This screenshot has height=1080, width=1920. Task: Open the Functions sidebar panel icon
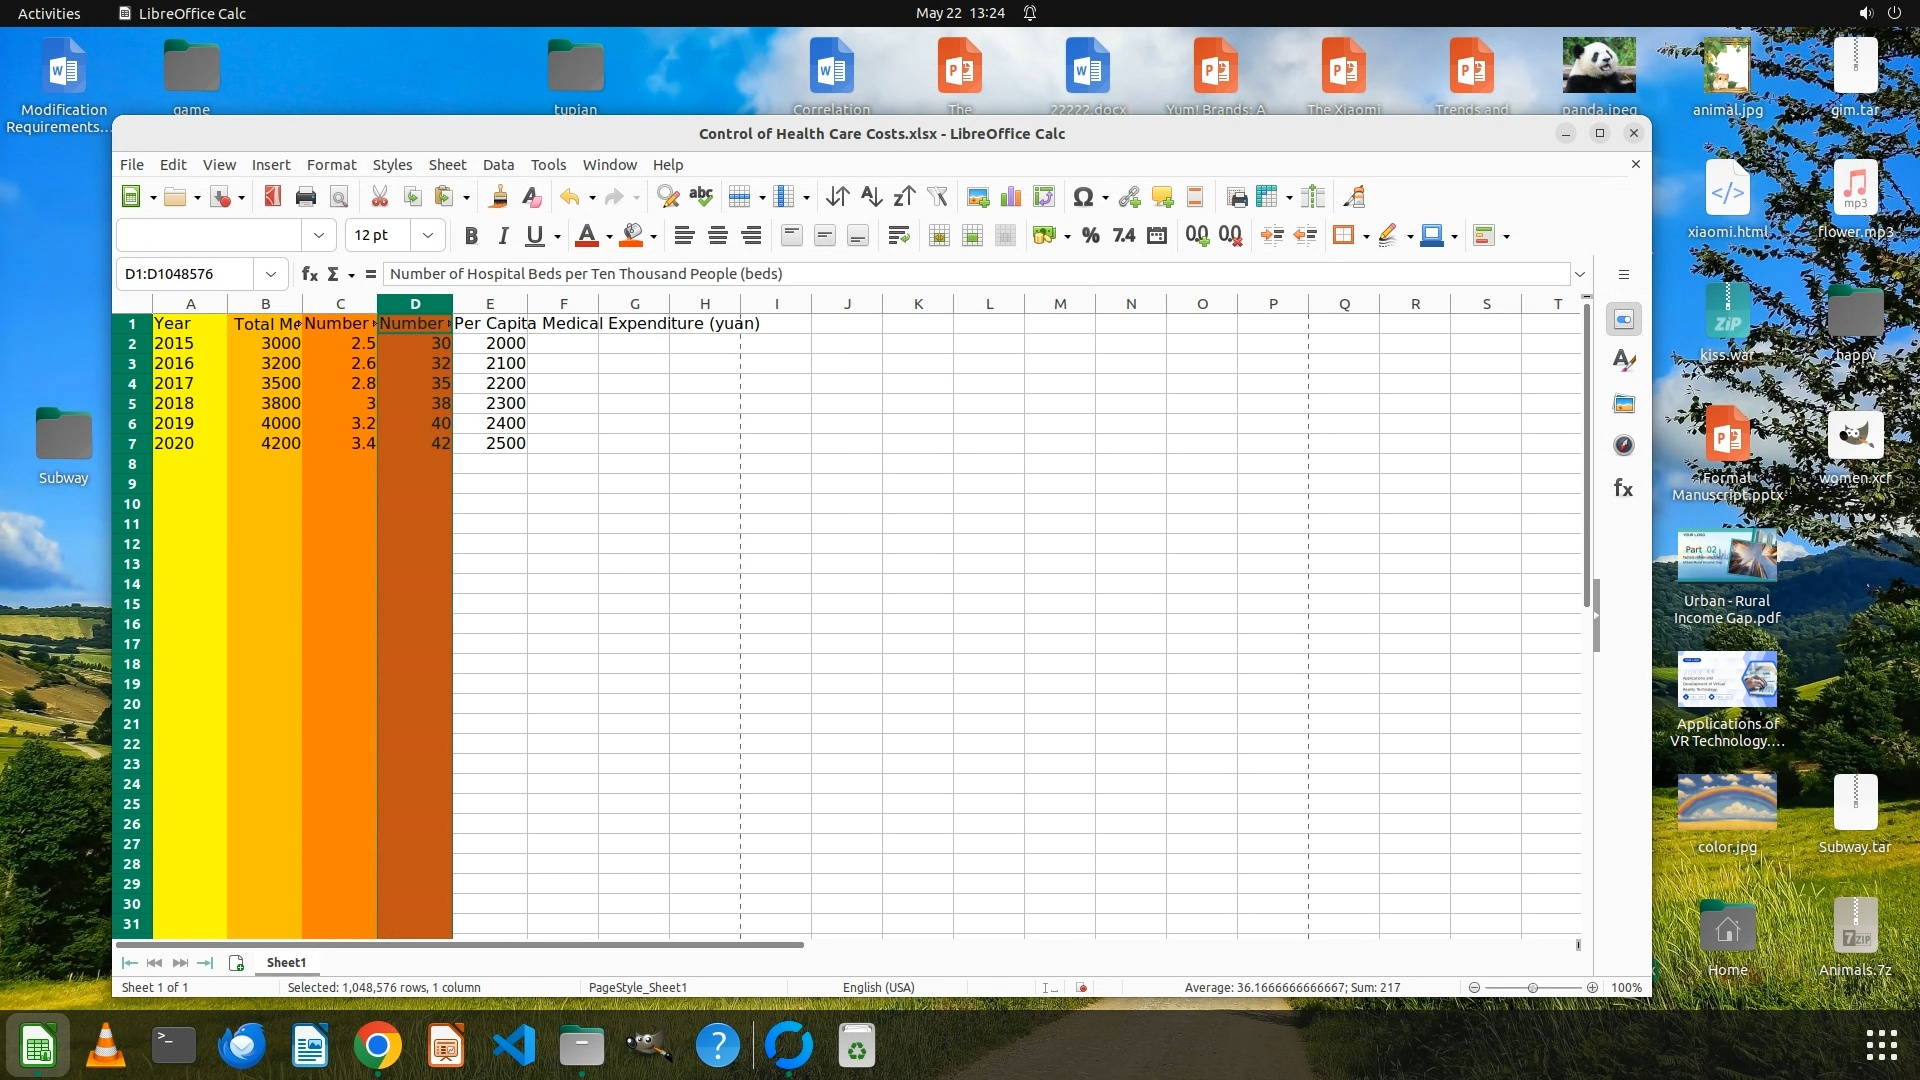coord(1623,489)
